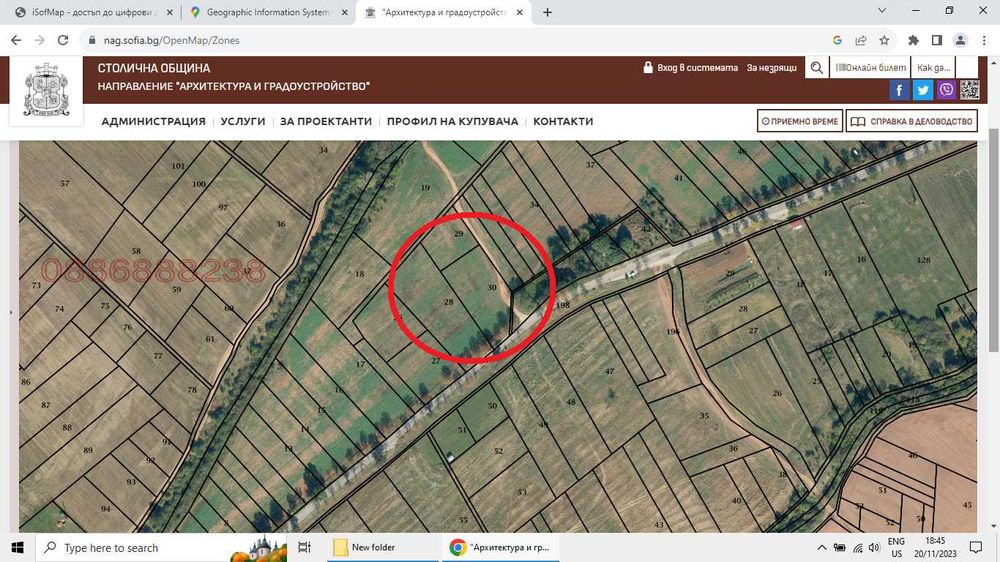Viewport: 1000px width, 562px height.
Task: Open the Twitter social icon
Action: (922, 90)
